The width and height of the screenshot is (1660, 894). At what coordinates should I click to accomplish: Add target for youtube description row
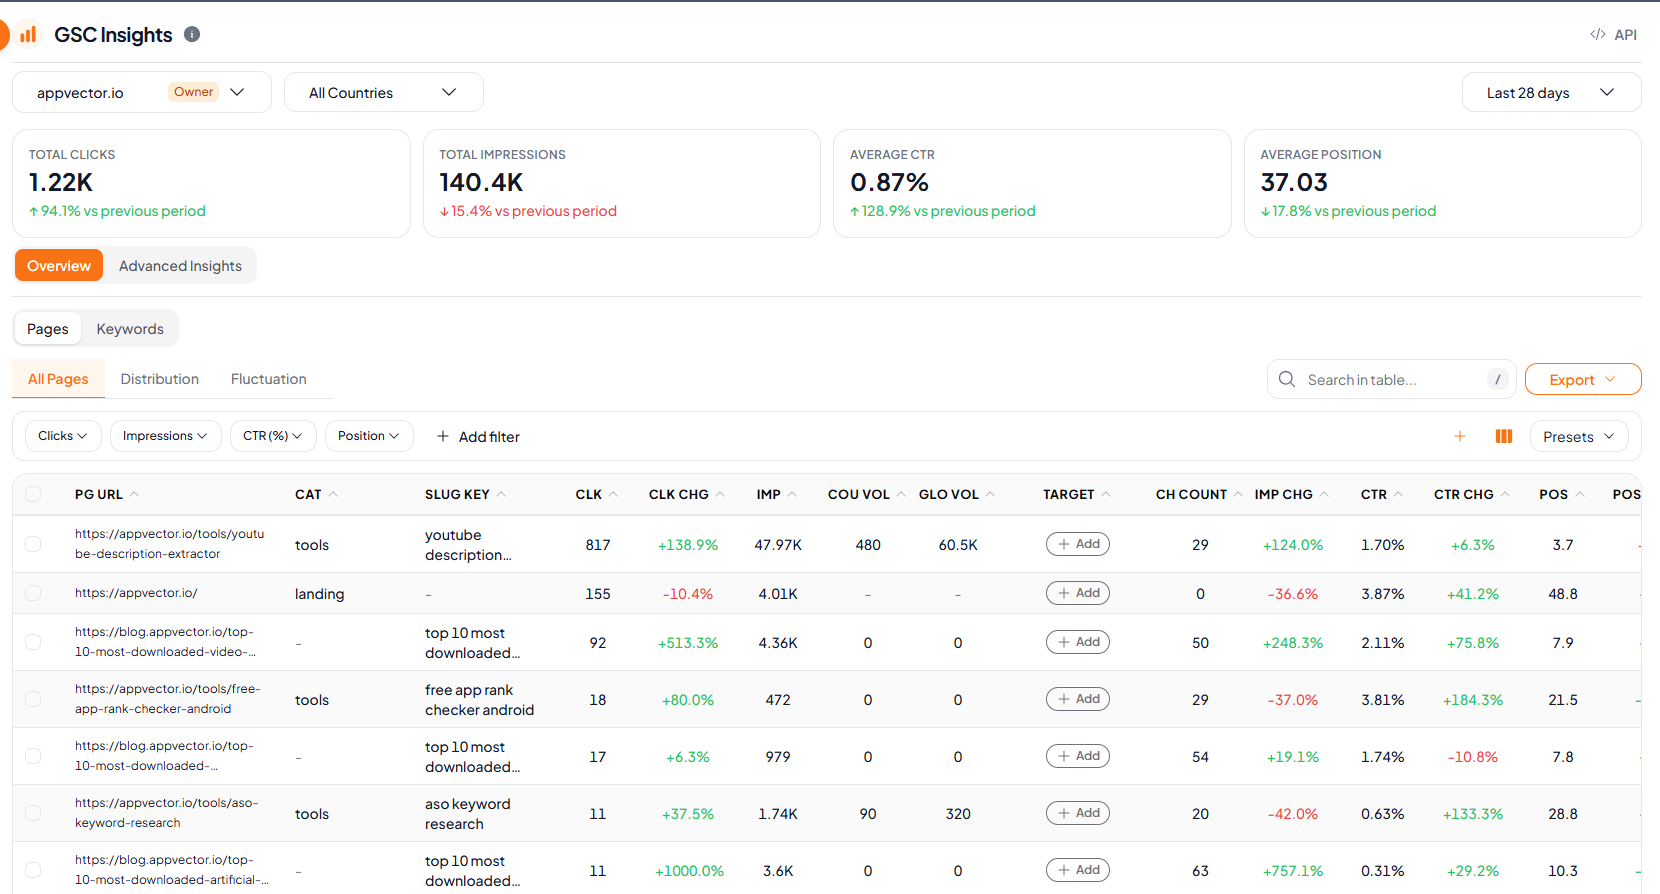(1078, 544)
